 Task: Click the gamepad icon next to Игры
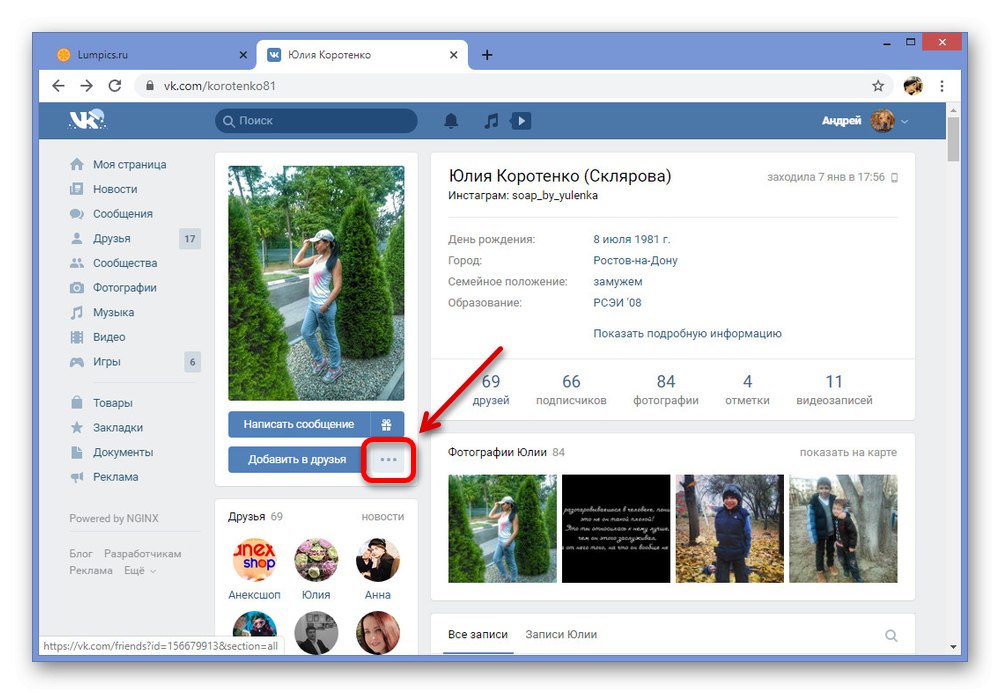77,362
